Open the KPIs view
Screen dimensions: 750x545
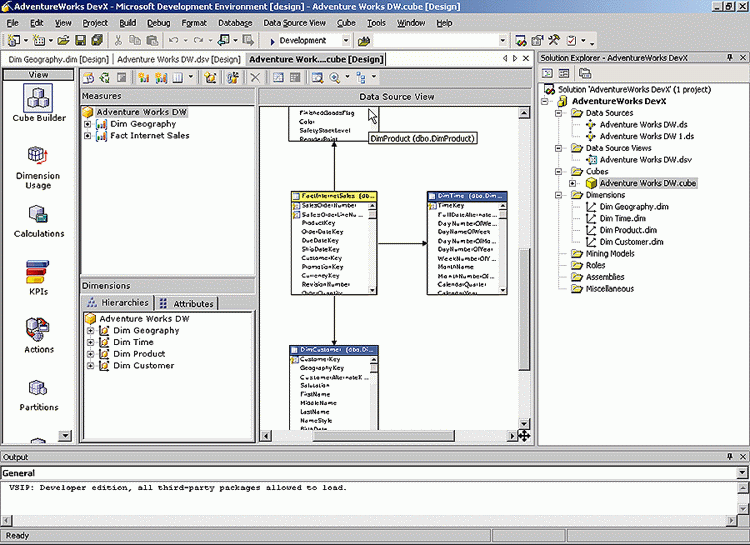point(38,278)
